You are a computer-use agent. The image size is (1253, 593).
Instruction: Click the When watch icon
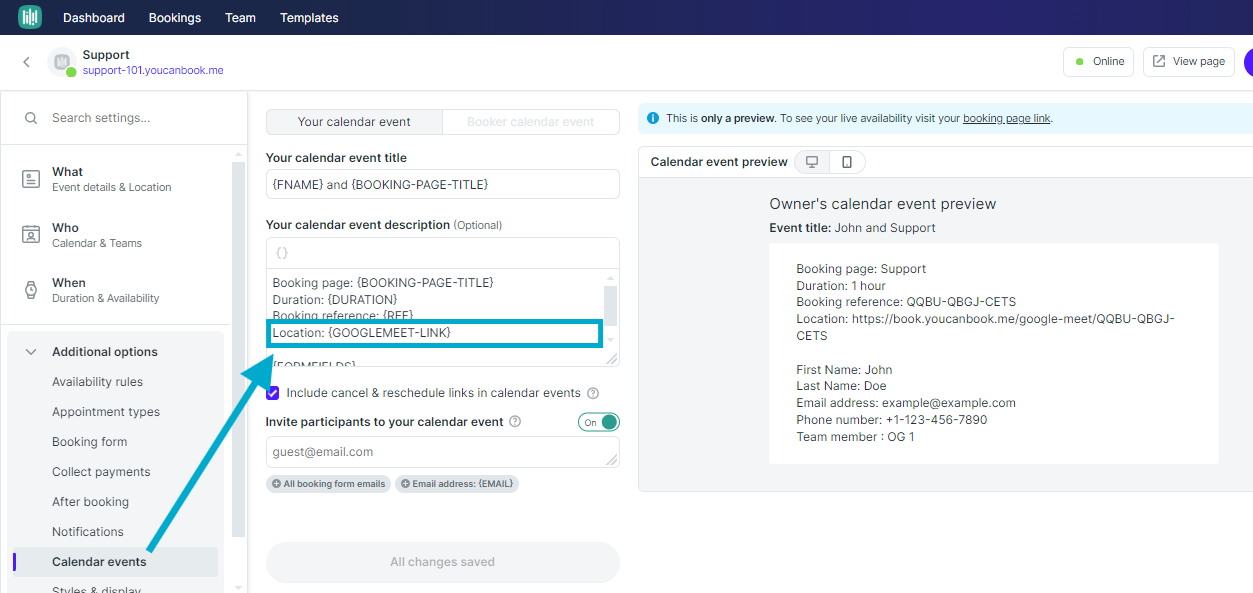point(31,290)
